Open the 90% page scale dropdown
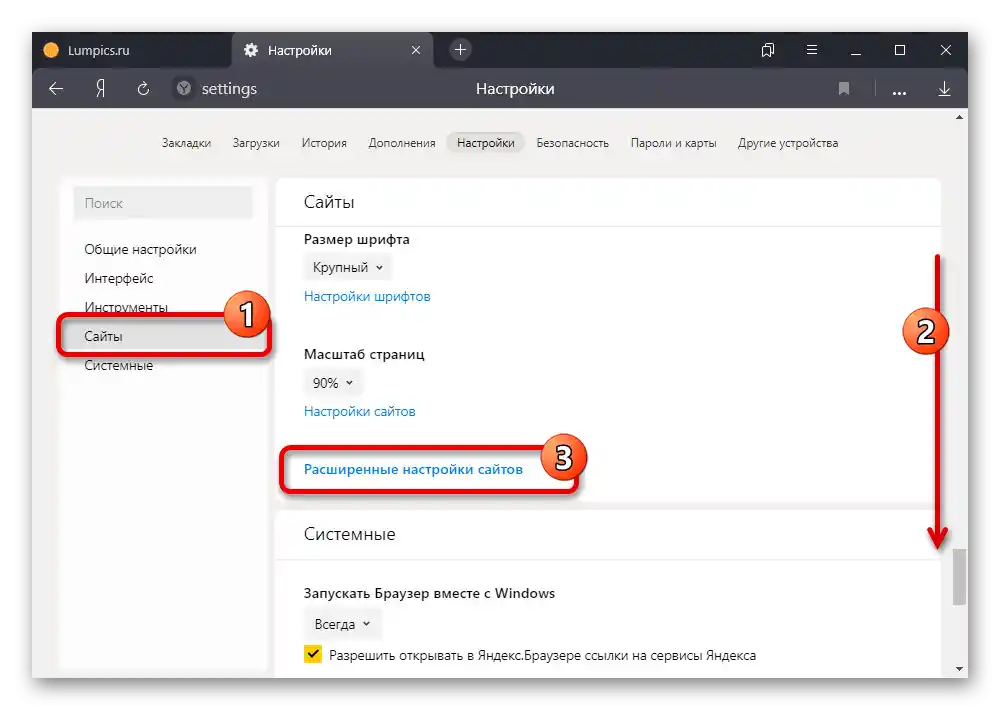 (x=332, y=382)
